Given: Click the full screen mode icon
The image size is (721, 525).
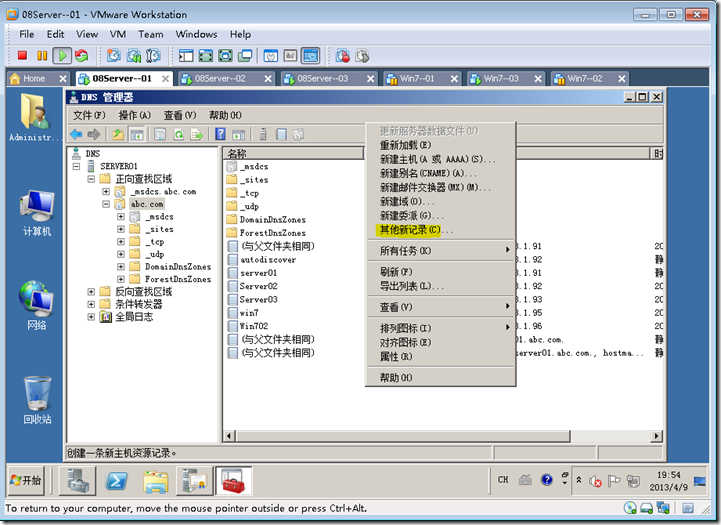Looking at the screenshot, I should (206, 56).
